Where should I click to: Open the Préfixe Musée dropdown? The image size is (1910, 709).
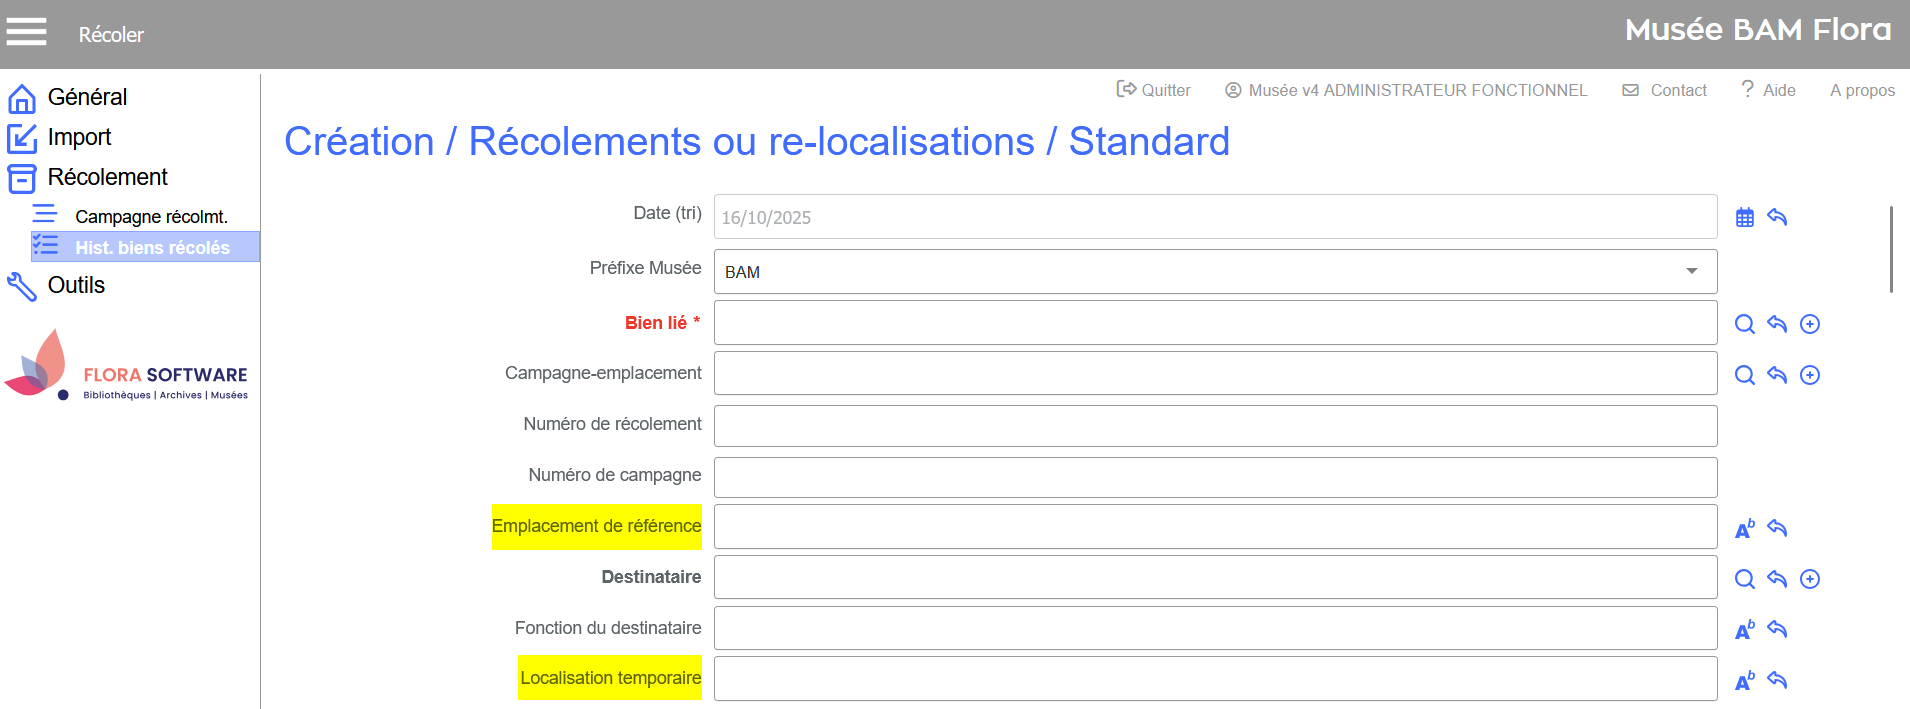point(1215,271)
